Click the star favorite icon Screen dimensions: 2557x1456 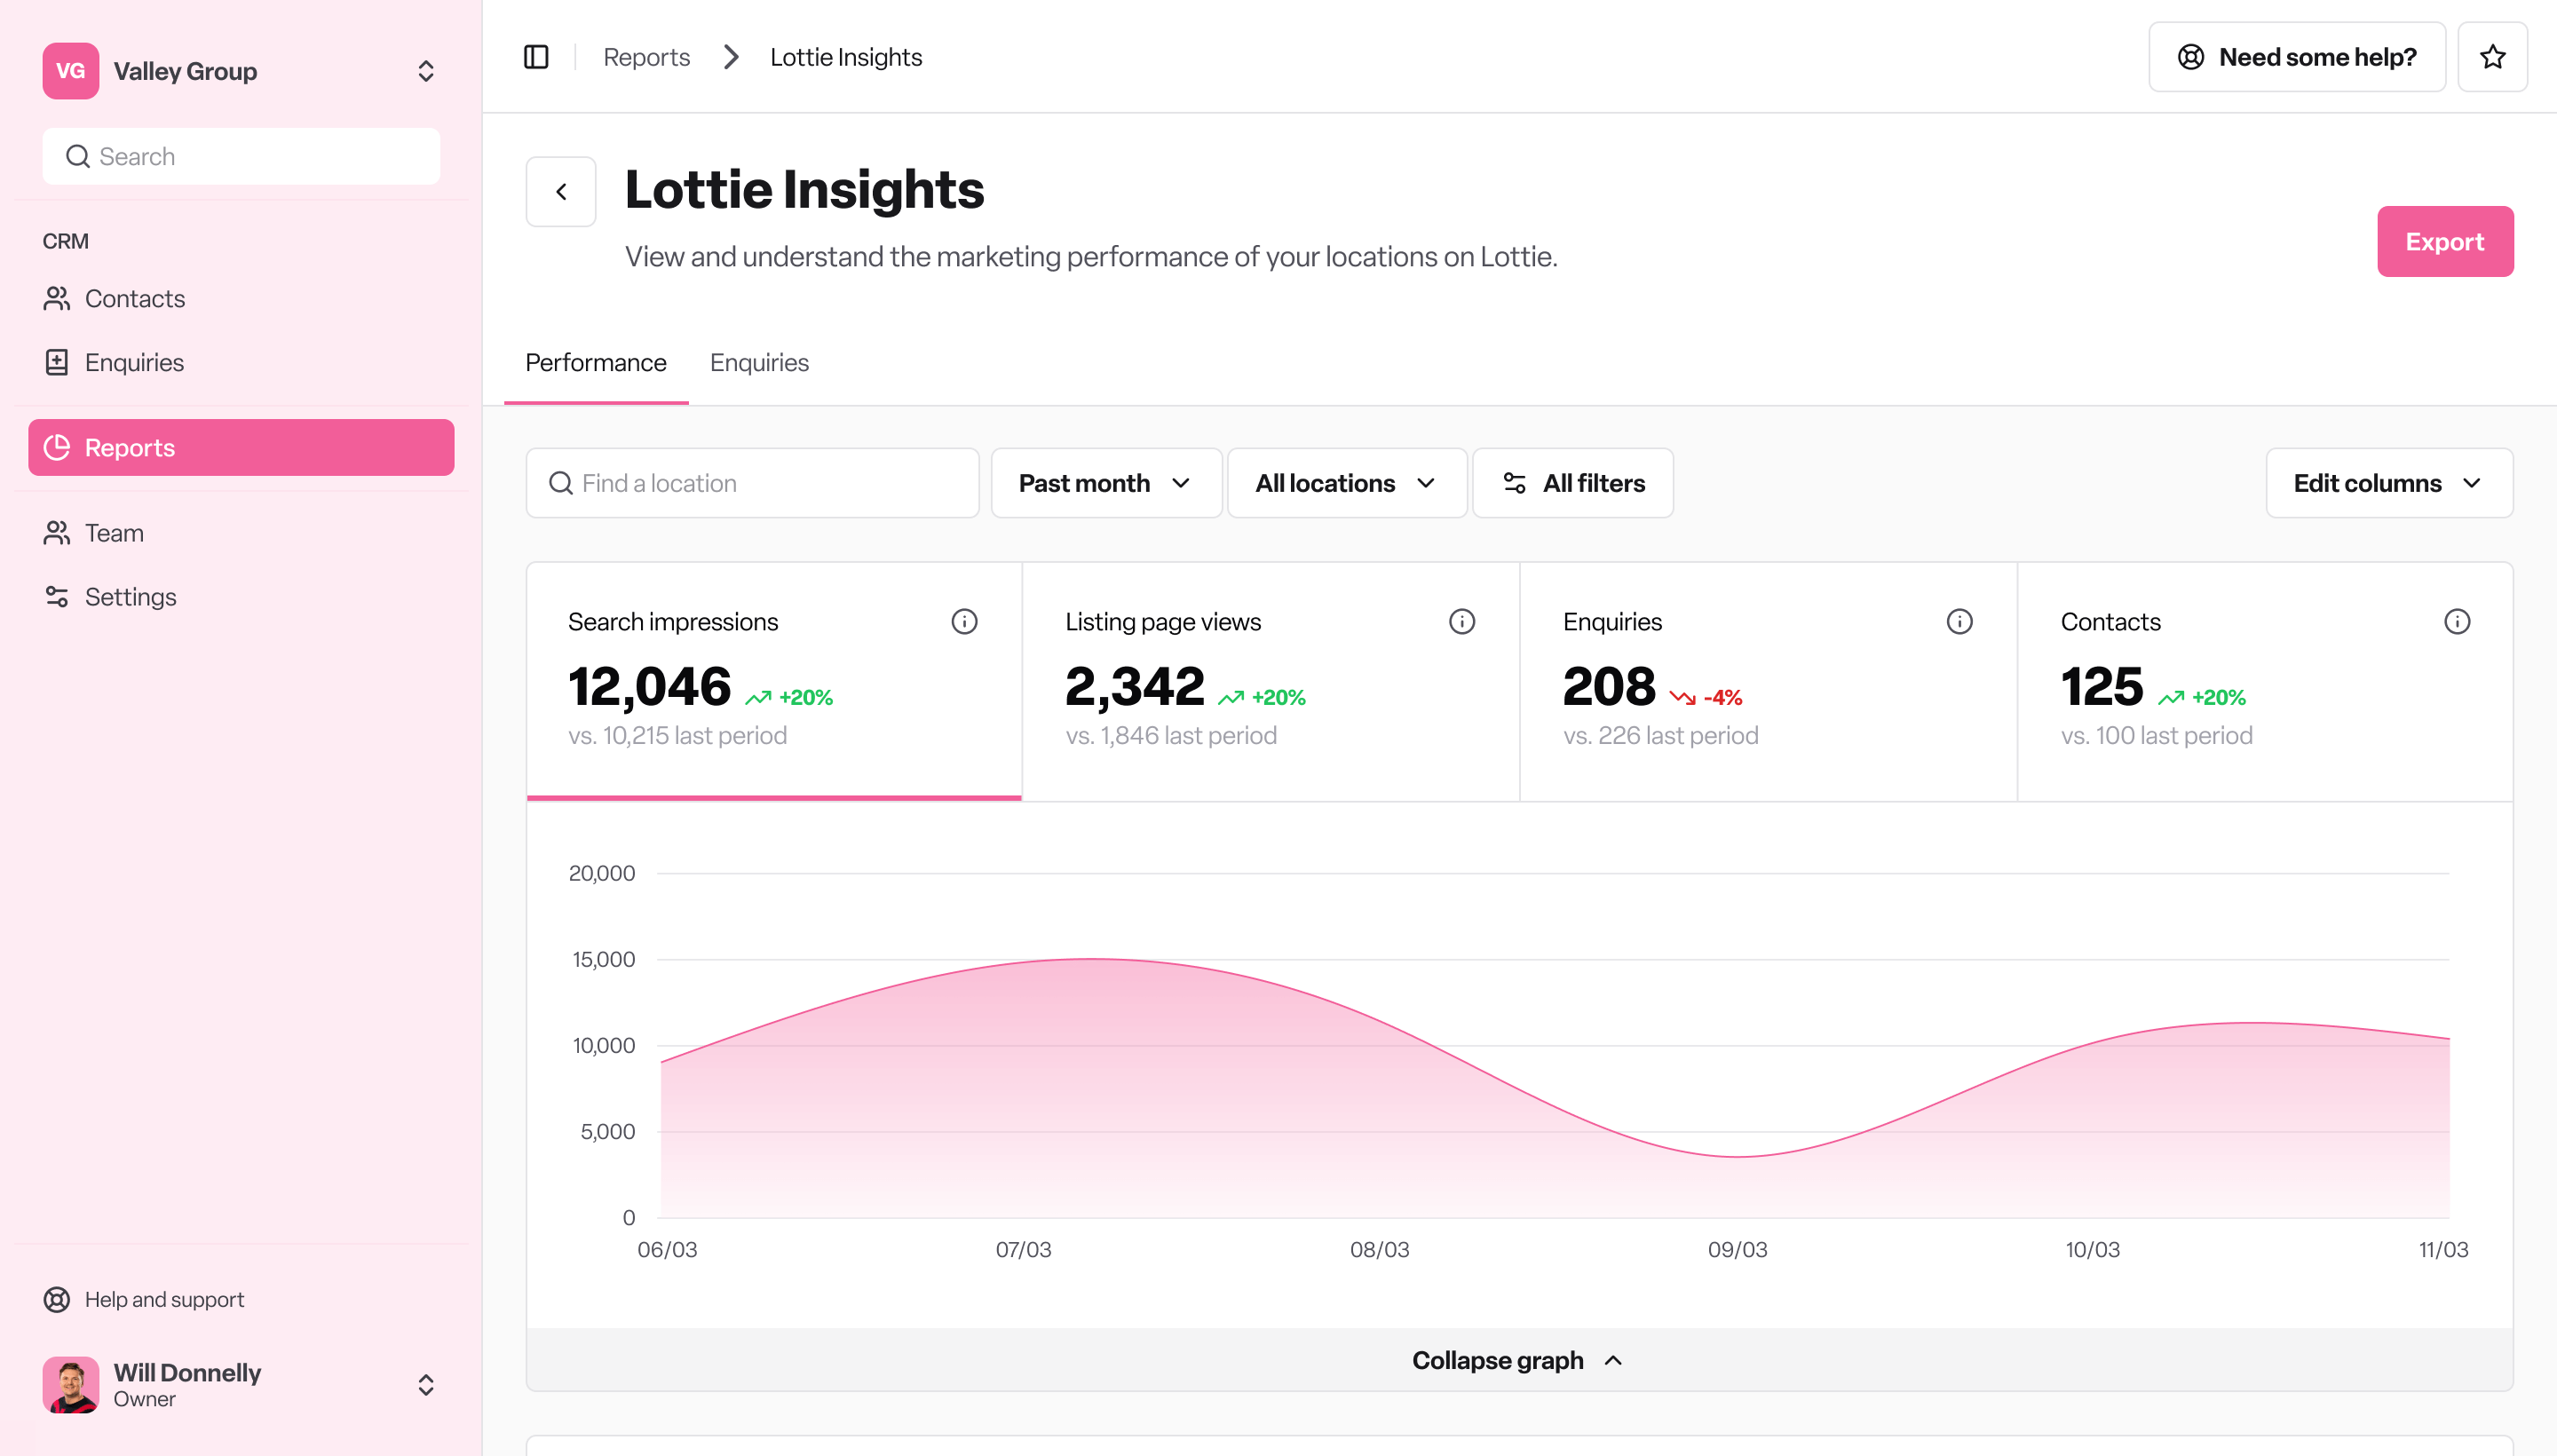2492,57
